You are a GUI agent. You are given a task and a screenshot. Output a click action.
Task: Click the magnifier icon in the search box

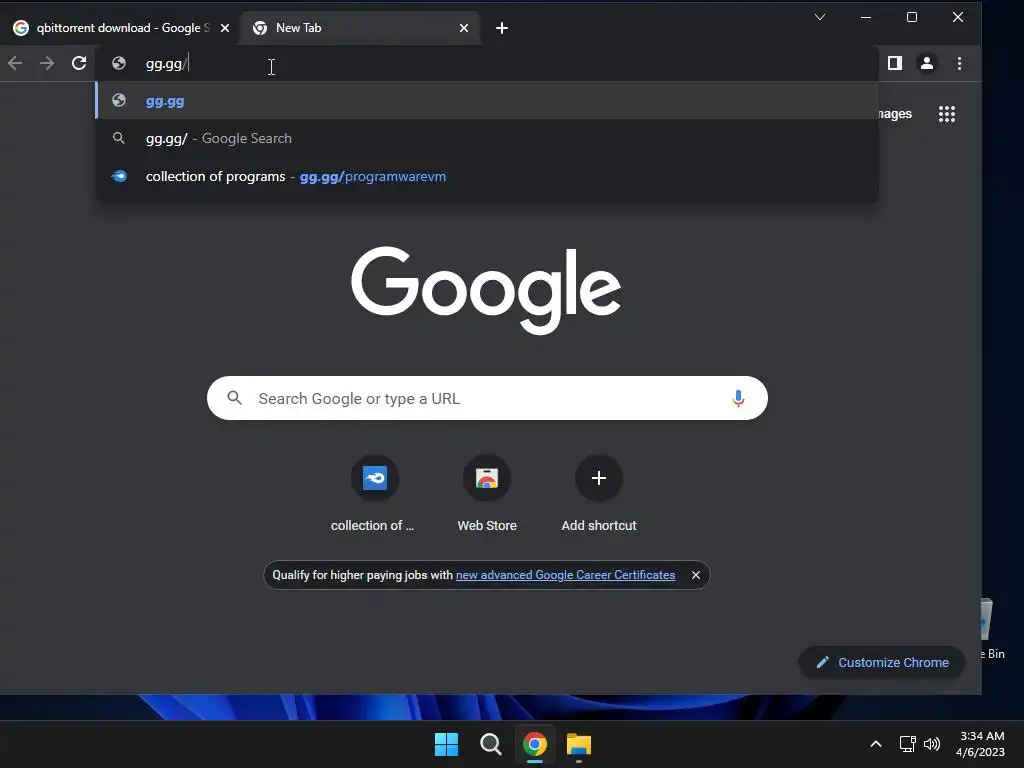point(234,398)
